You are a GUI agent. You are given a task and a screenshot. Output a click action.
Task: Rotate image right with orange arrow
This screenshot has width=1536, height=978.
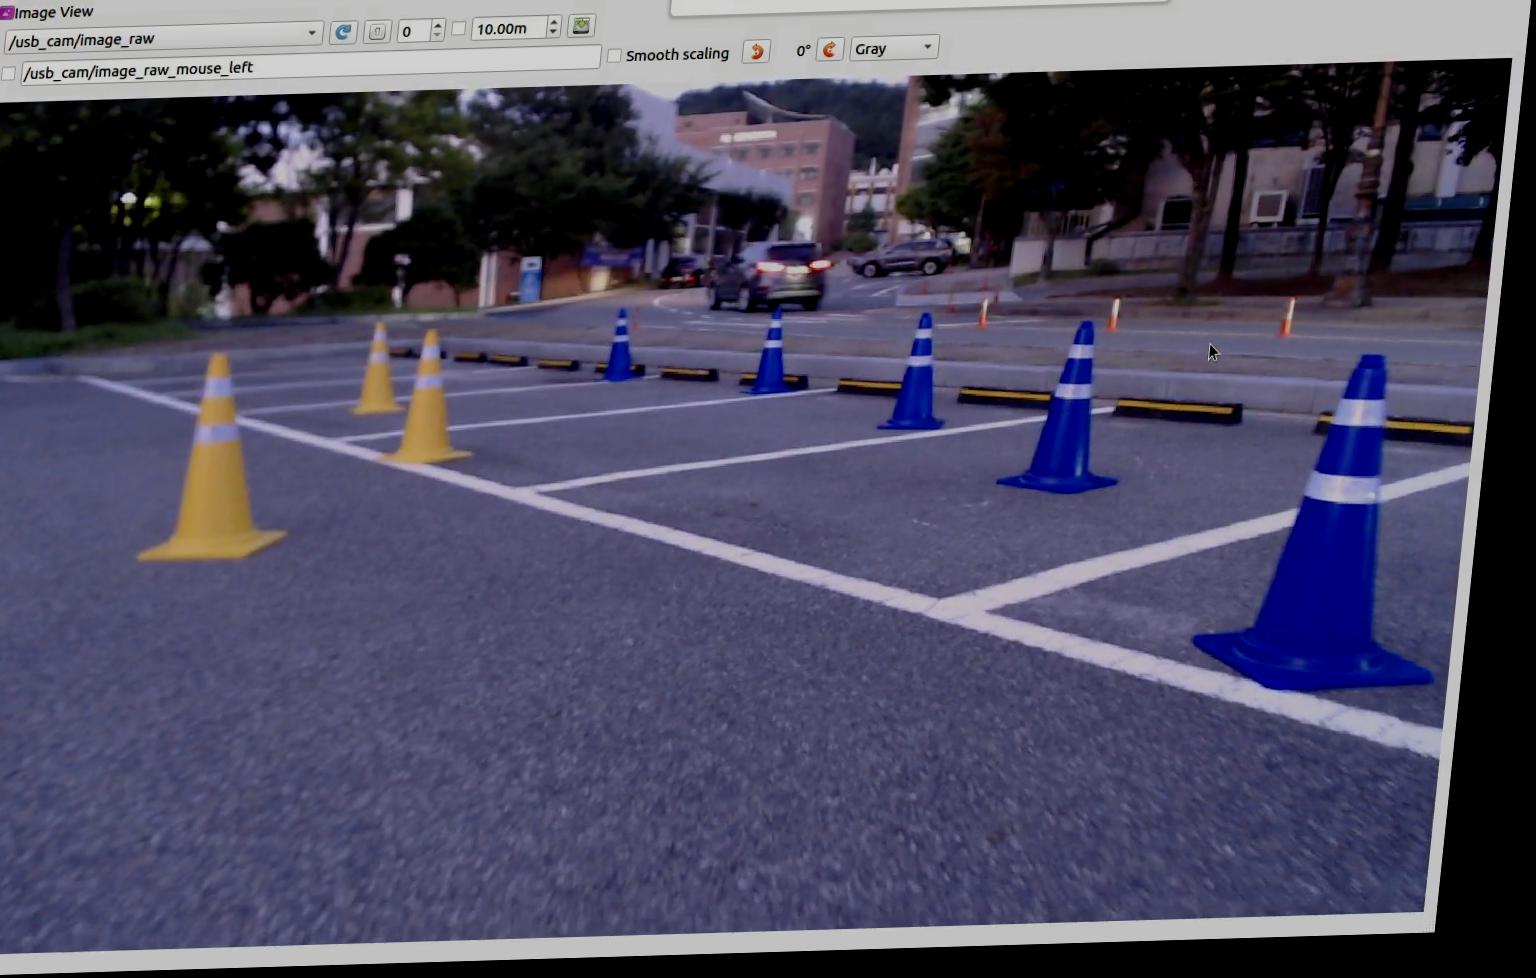pos(830,49)
